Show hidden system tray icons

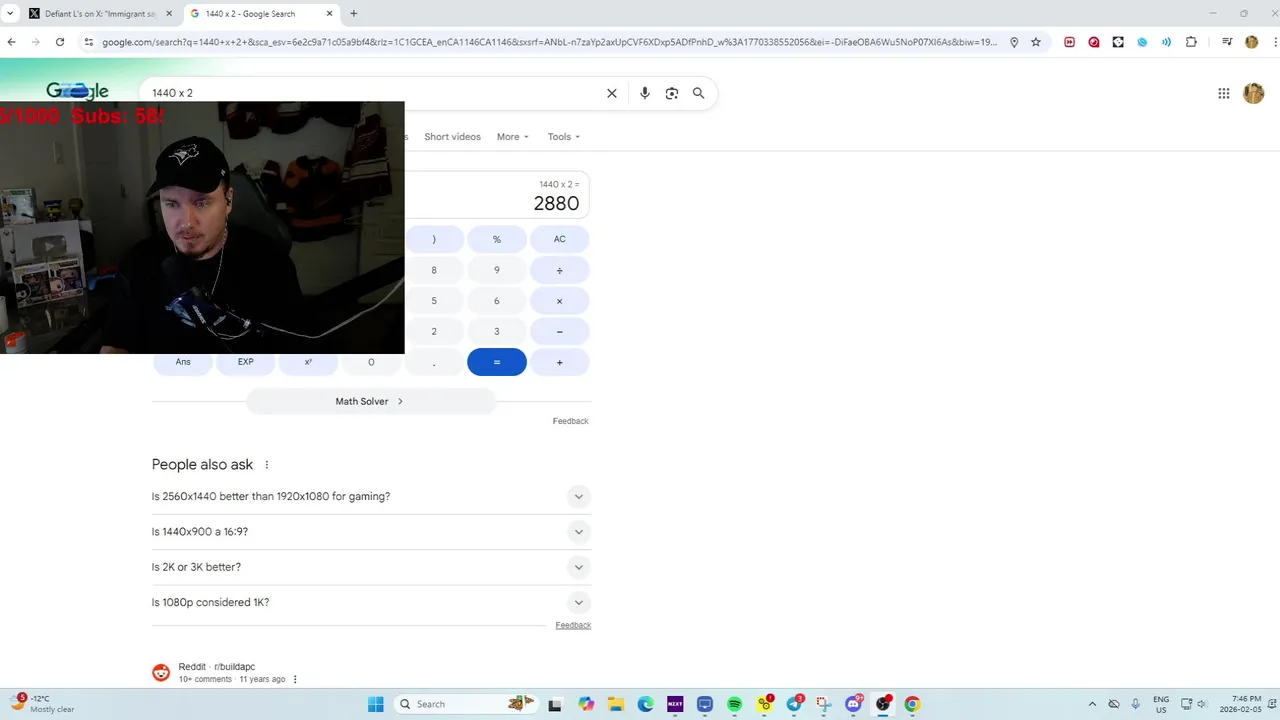[x=1092, y=704]
